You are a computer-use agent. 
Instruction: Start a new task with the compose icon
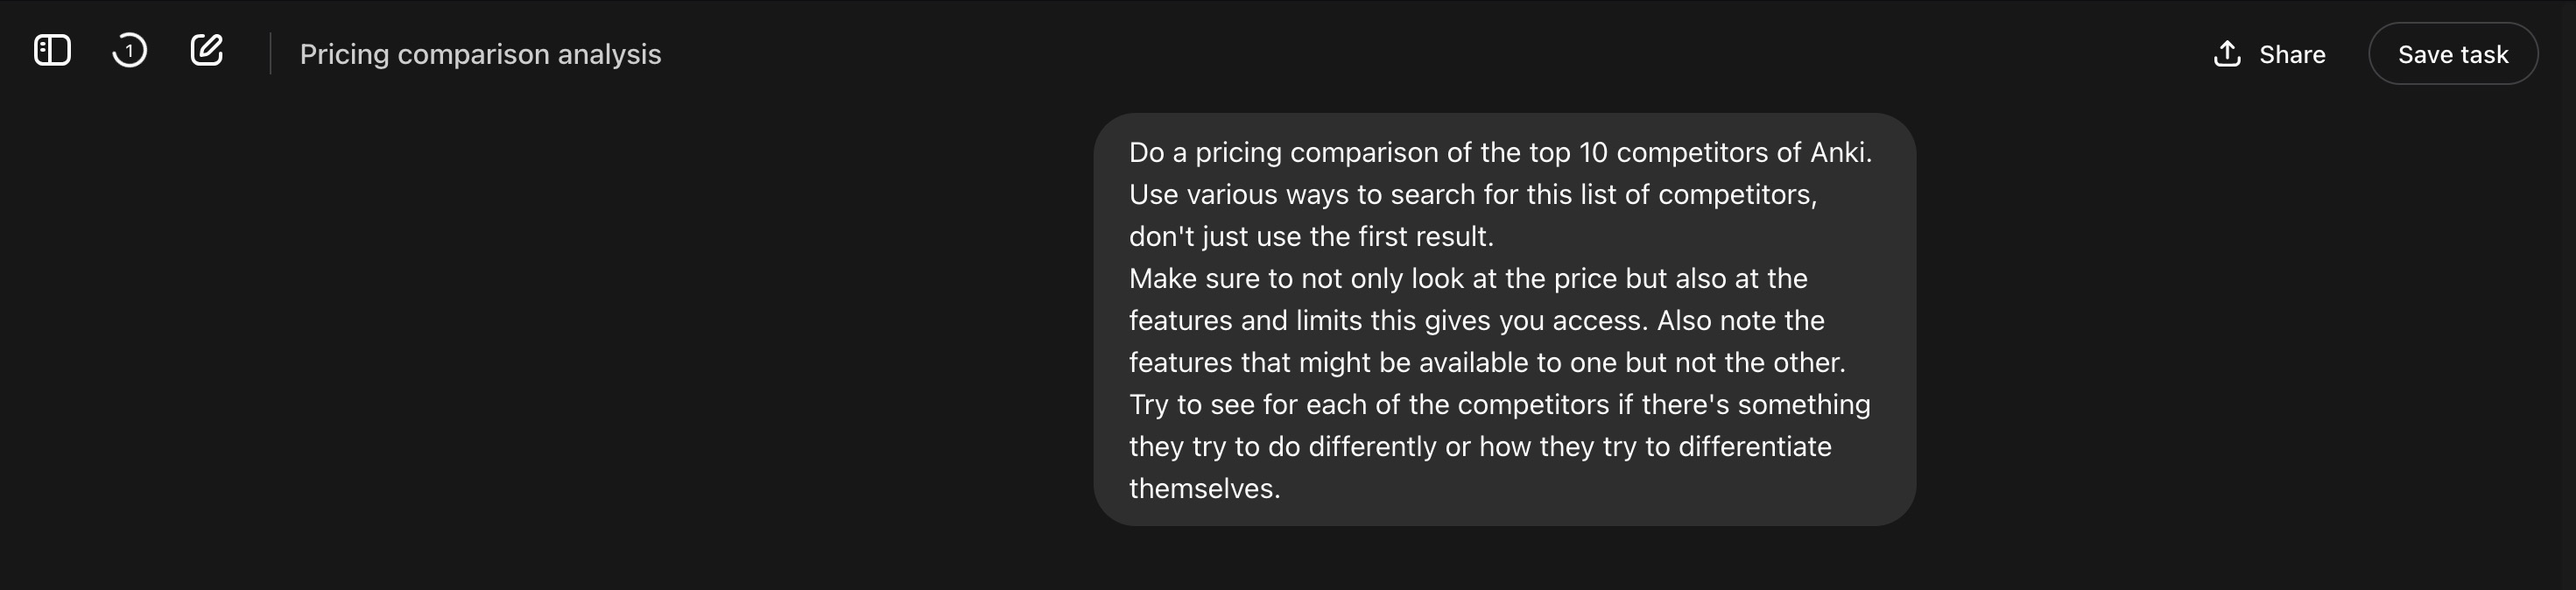(x=207, y=51)
